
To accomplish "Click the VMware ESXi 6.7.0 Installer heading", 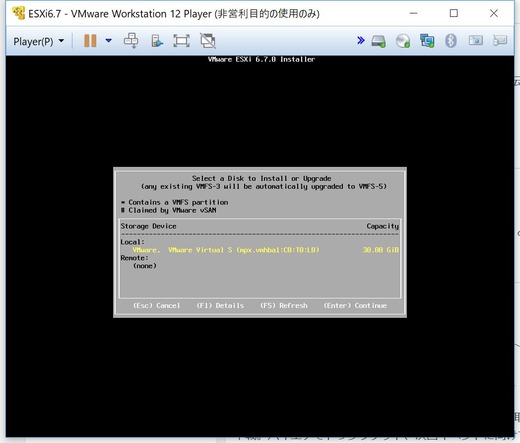I will tap(261, 59).
